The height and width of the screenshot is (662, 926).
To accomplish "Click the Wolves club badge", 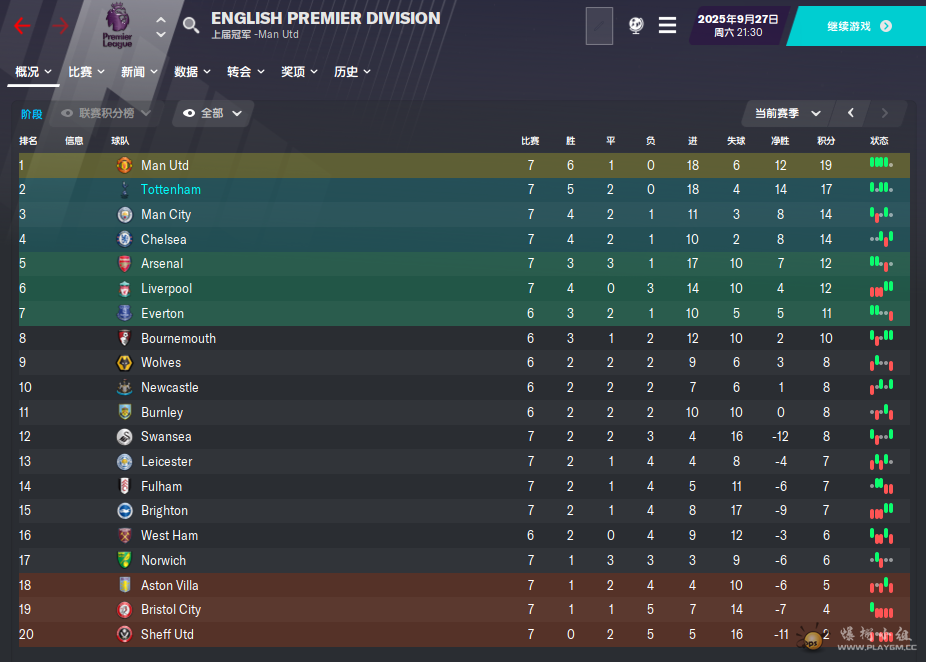I will point(125,363).
